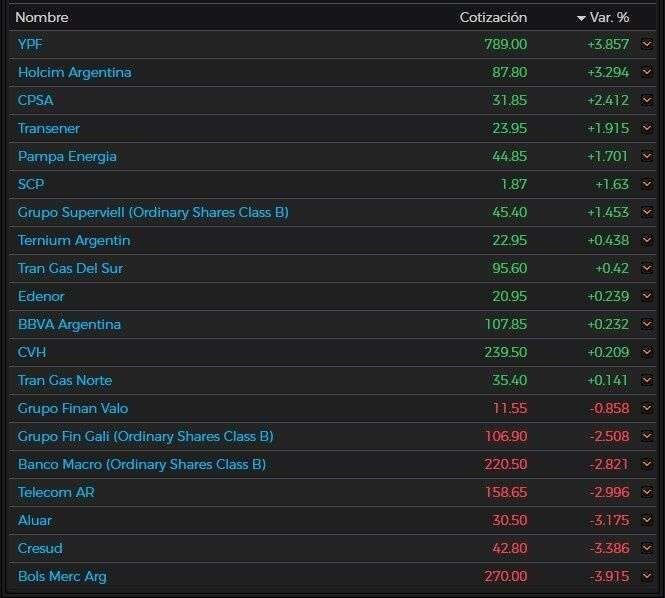
Task: View Bols Merc Arg details
Action: pyautogui.click(x=62, y=577)
